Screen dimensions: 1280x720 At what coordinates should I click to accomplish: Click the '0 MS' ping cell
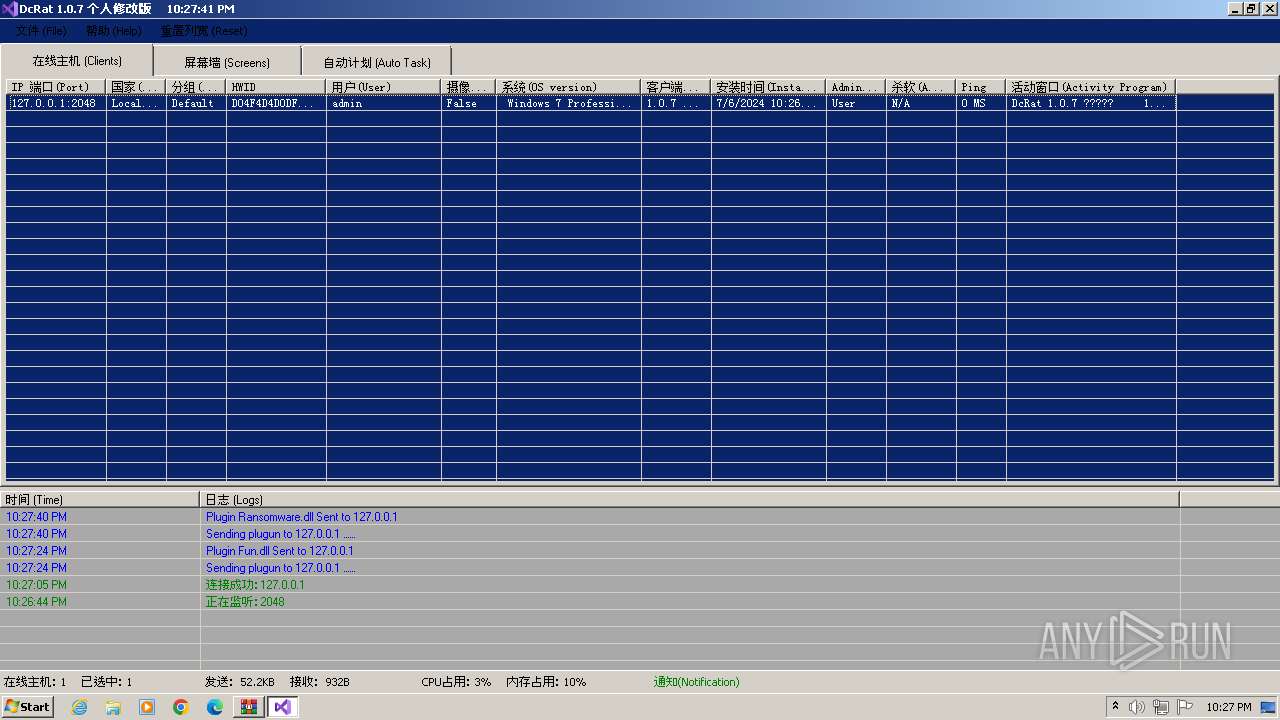(981, 103)
